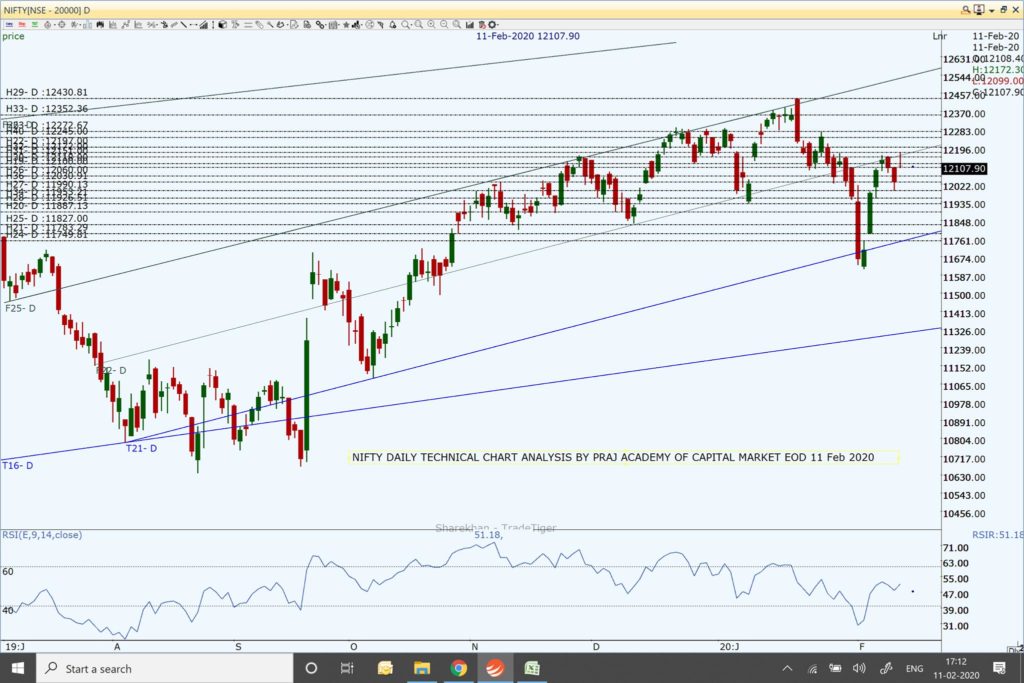The width and height of the screenshot is (1024, 683).
Task: Click the Lnr scale label
Action: (x=940, y=36)
